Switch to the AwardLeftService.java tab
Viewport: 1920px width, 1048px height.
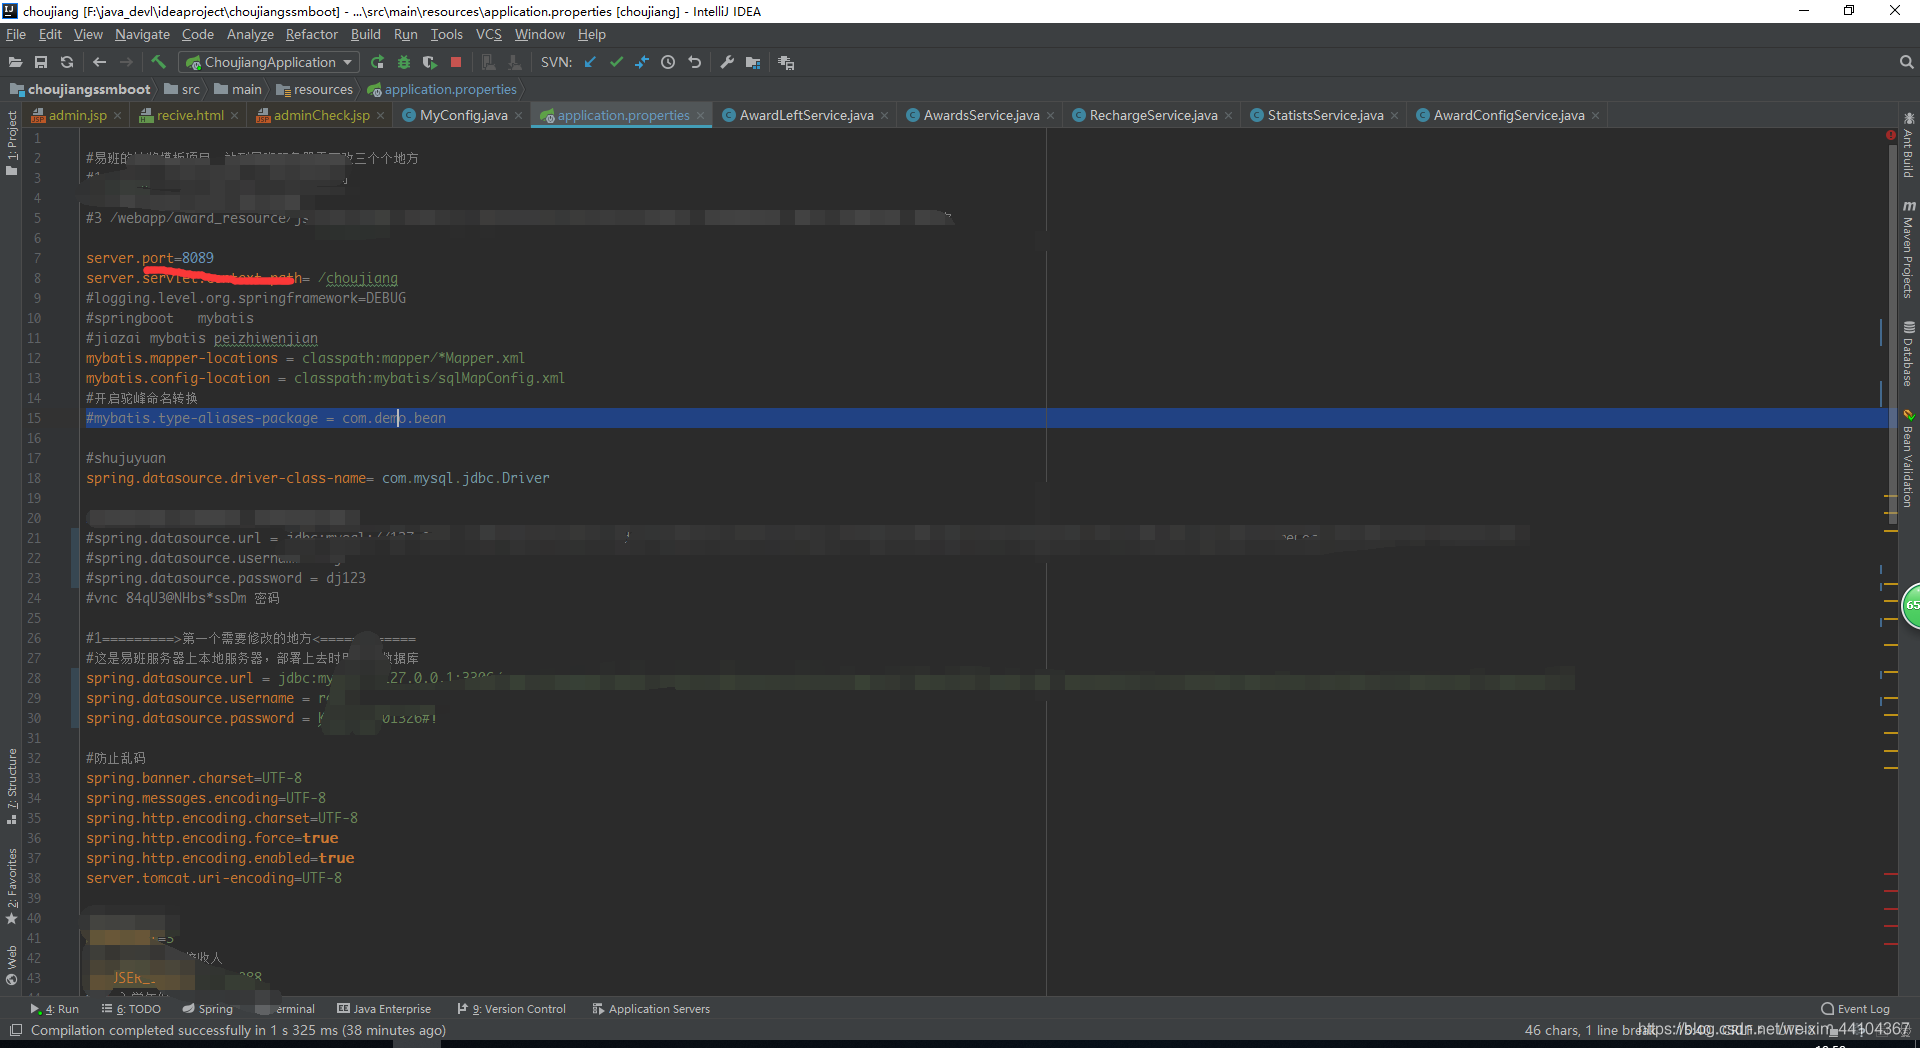coord(806,115)
